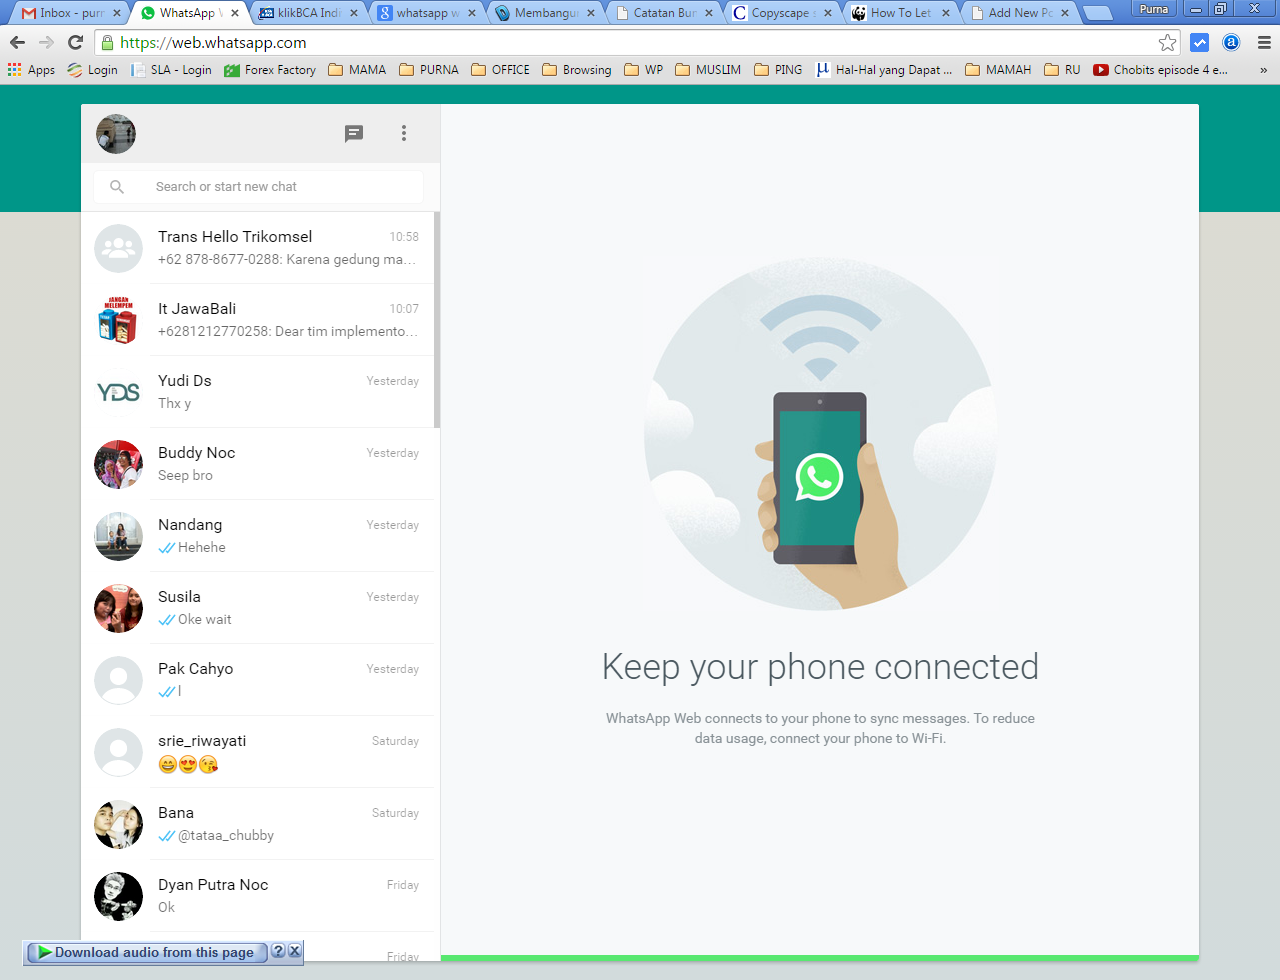Open the WhatsApp three-dot menu

404,133
